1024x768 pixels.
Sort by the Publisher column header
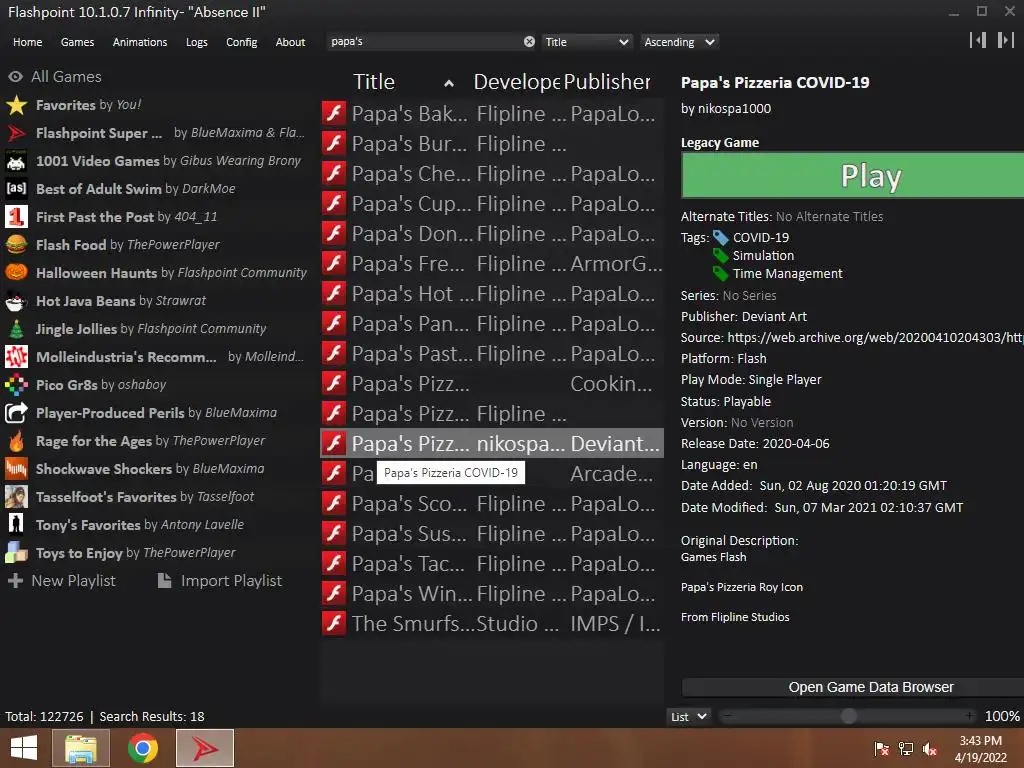[x=607, y=82]
